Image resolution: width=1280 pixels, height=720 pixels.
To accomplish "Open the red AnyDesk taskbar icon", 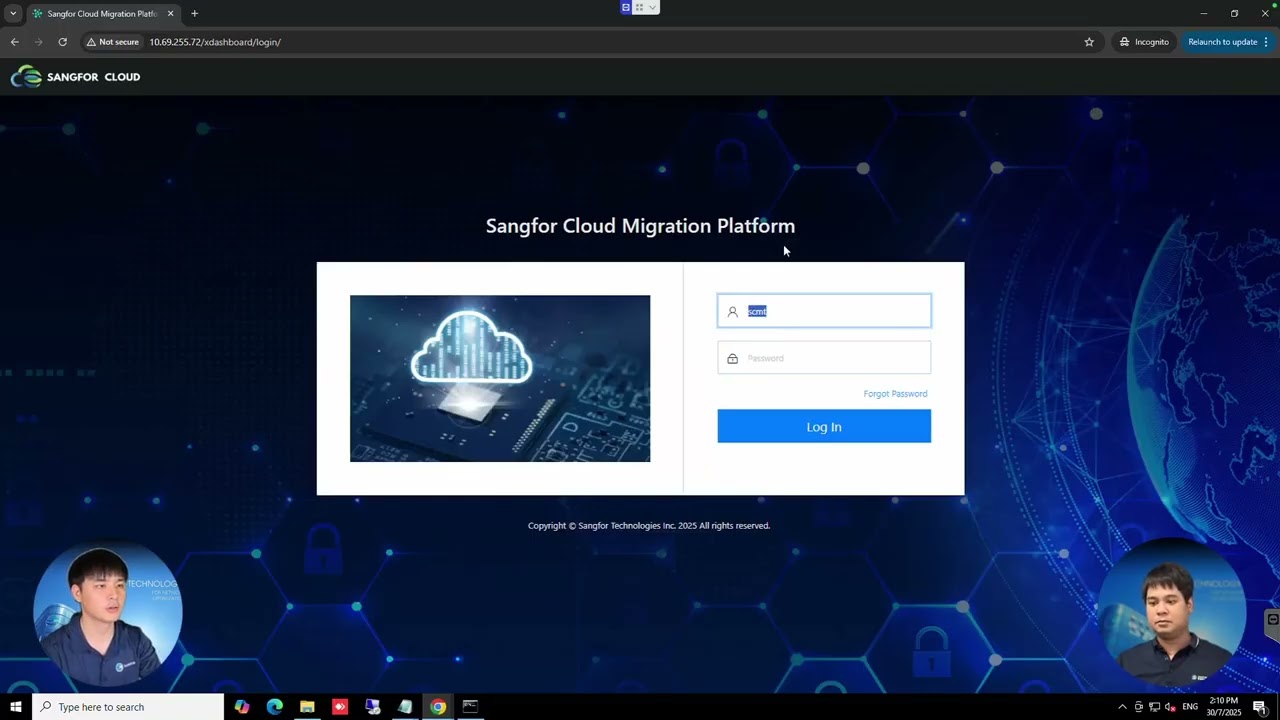I will tap(340, 707).
